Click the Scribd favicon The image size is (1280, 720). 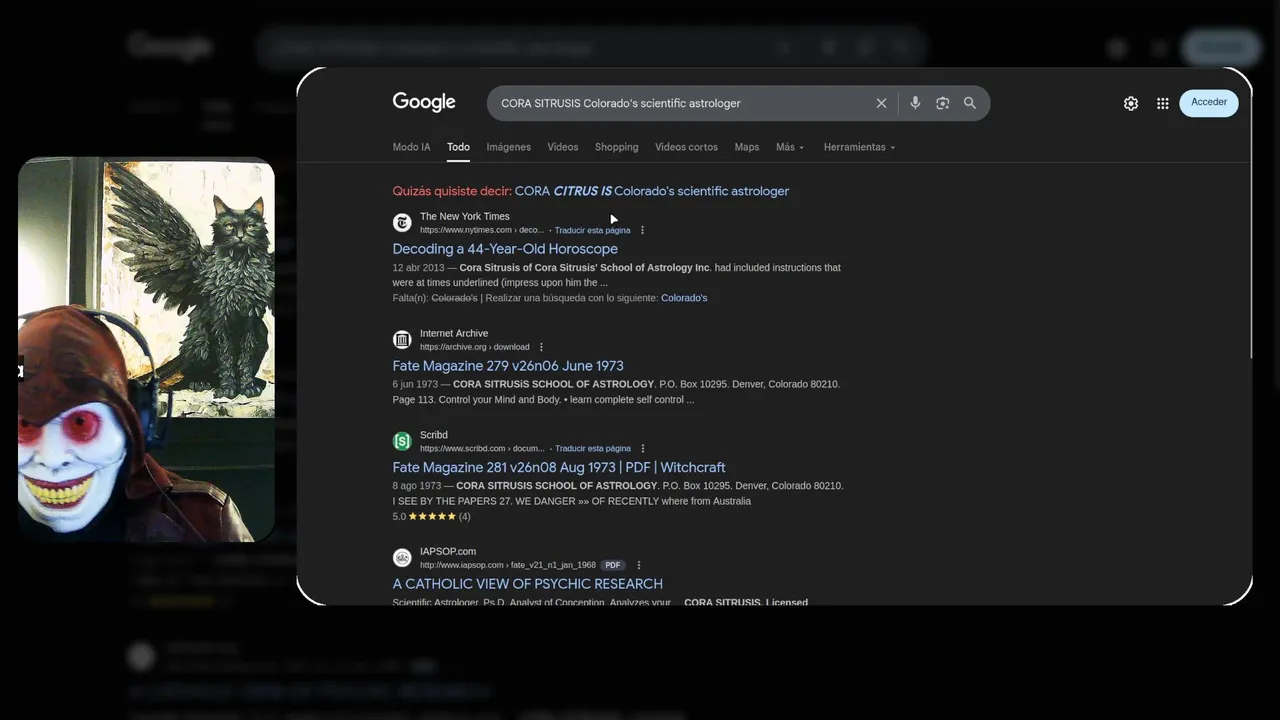click(x=402, y=441)
